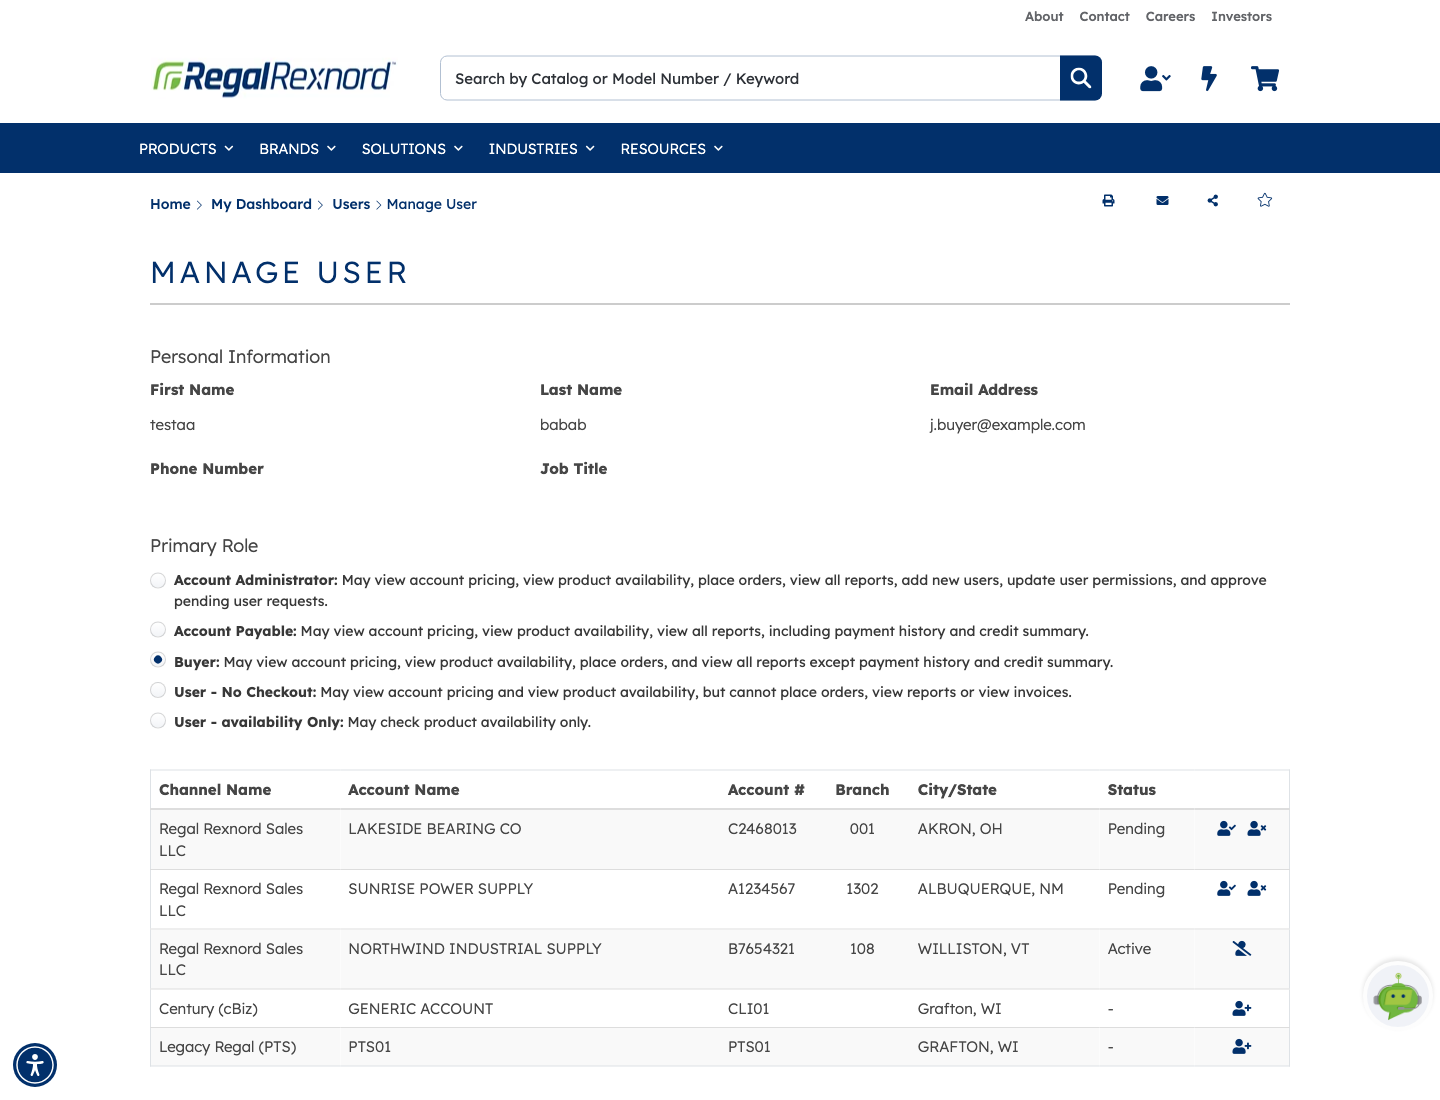The image size is (1440, 1100).
Task: Add page to favorites star icon
Action: 1265,200
